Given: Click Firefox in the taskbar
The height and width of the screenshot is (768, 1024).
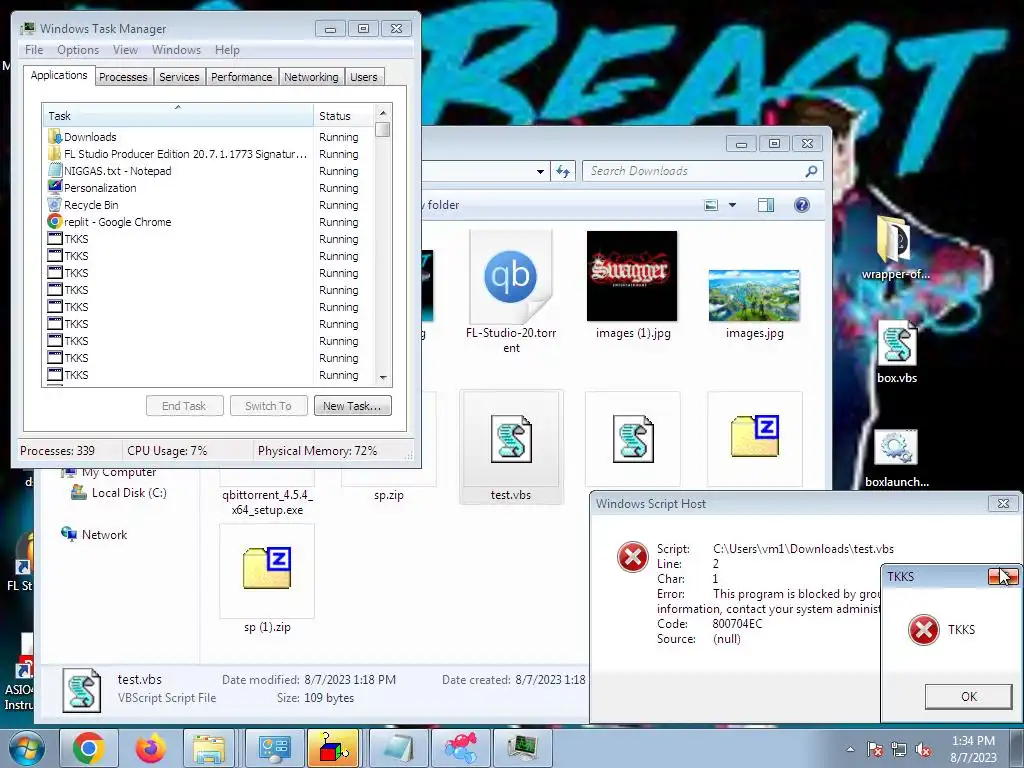Looking at the screenshot, I should [x=150, y=748].
